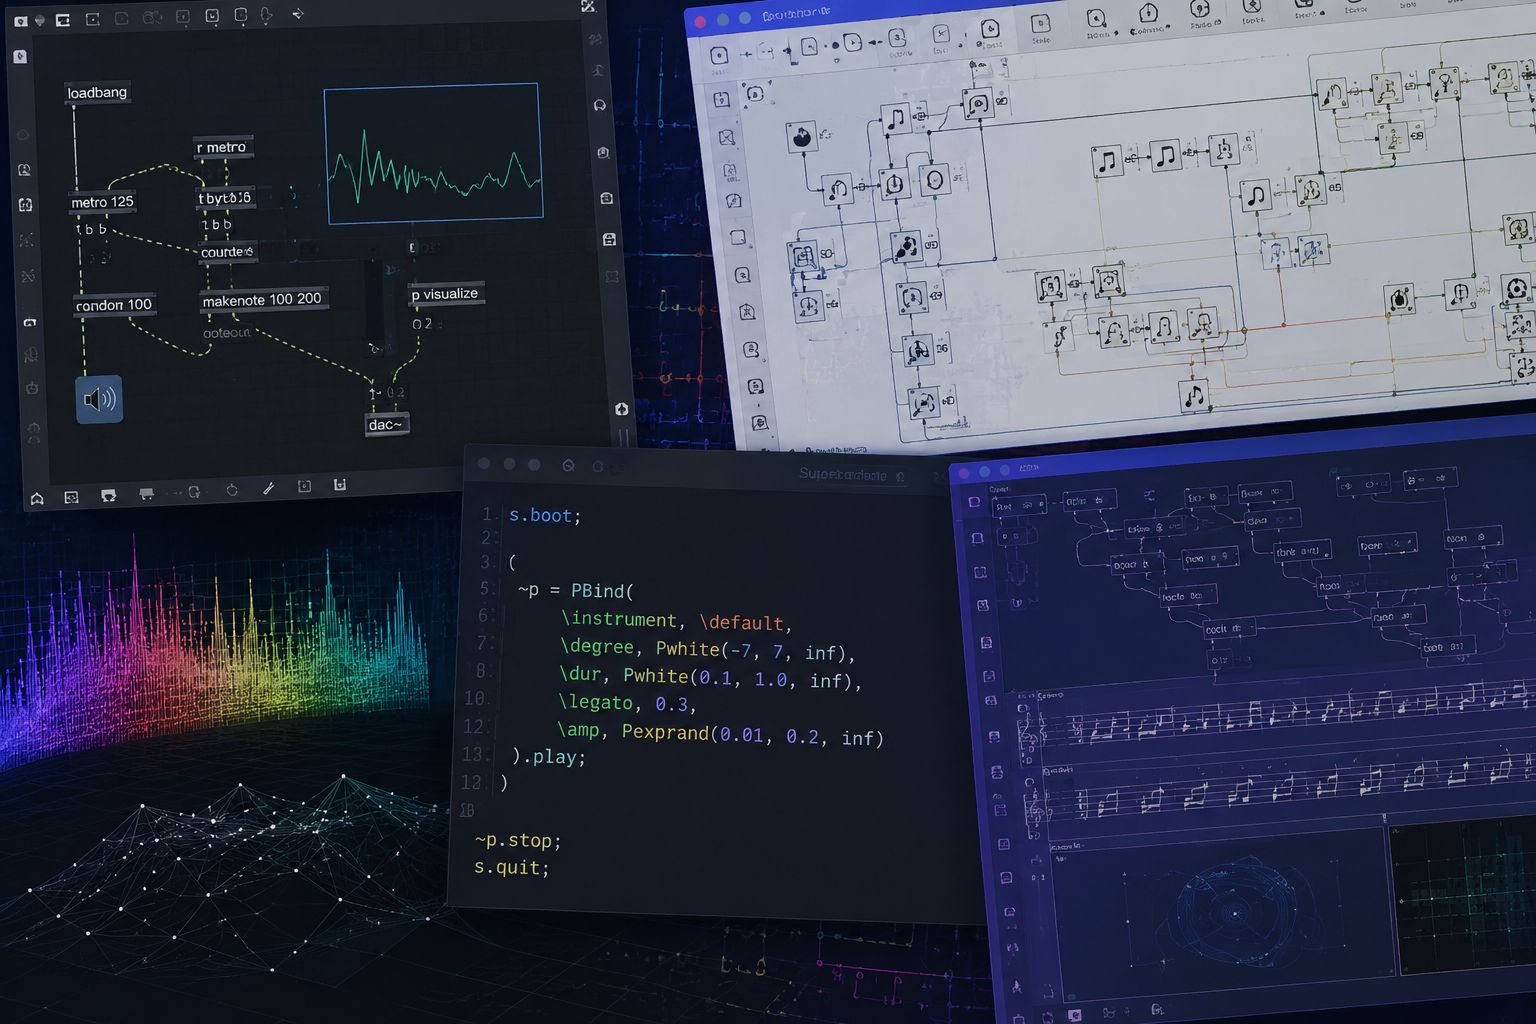The width and height of the screenshot is (1536, 1024).
Task: Click the headphones icon in patcher right sidebar
Action: point(600,105)
